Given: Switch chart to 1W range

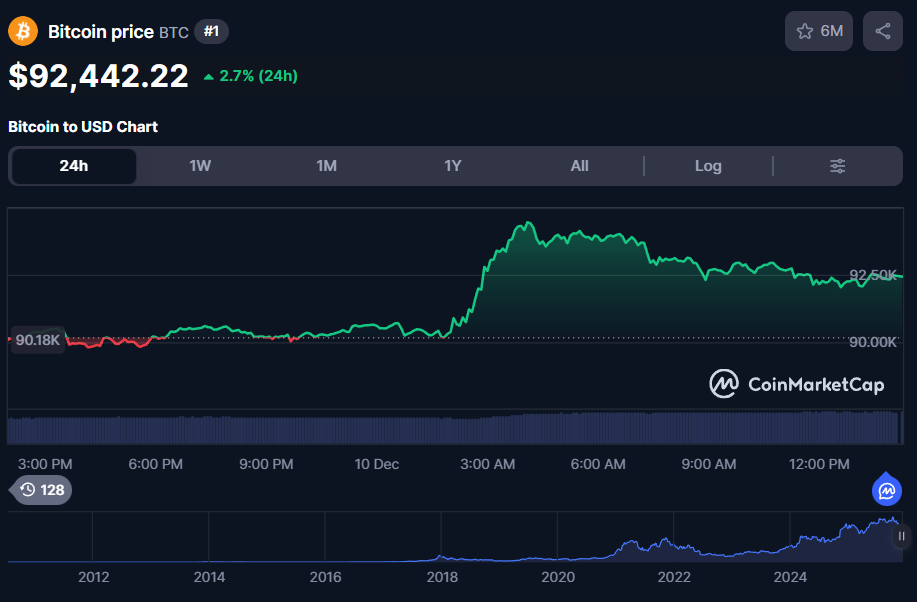Looking at the screenshot, I should (x=200, y=166).
